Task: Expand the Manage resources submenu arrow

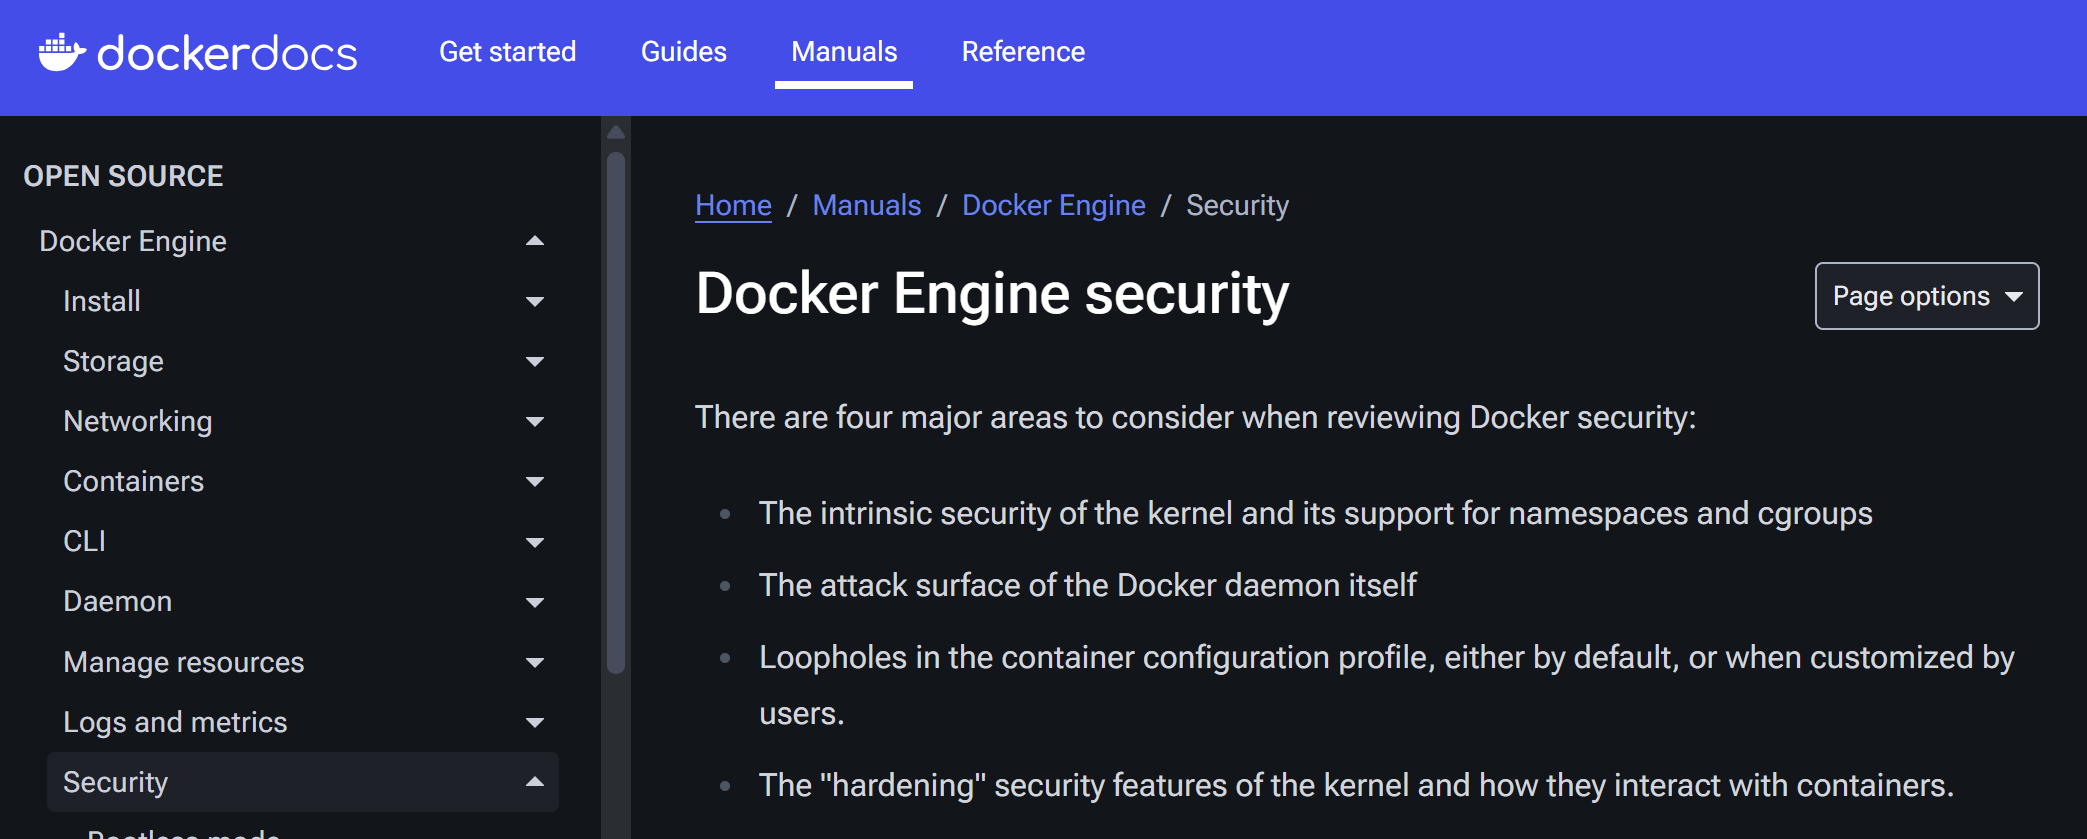Action: coord(535,662)
